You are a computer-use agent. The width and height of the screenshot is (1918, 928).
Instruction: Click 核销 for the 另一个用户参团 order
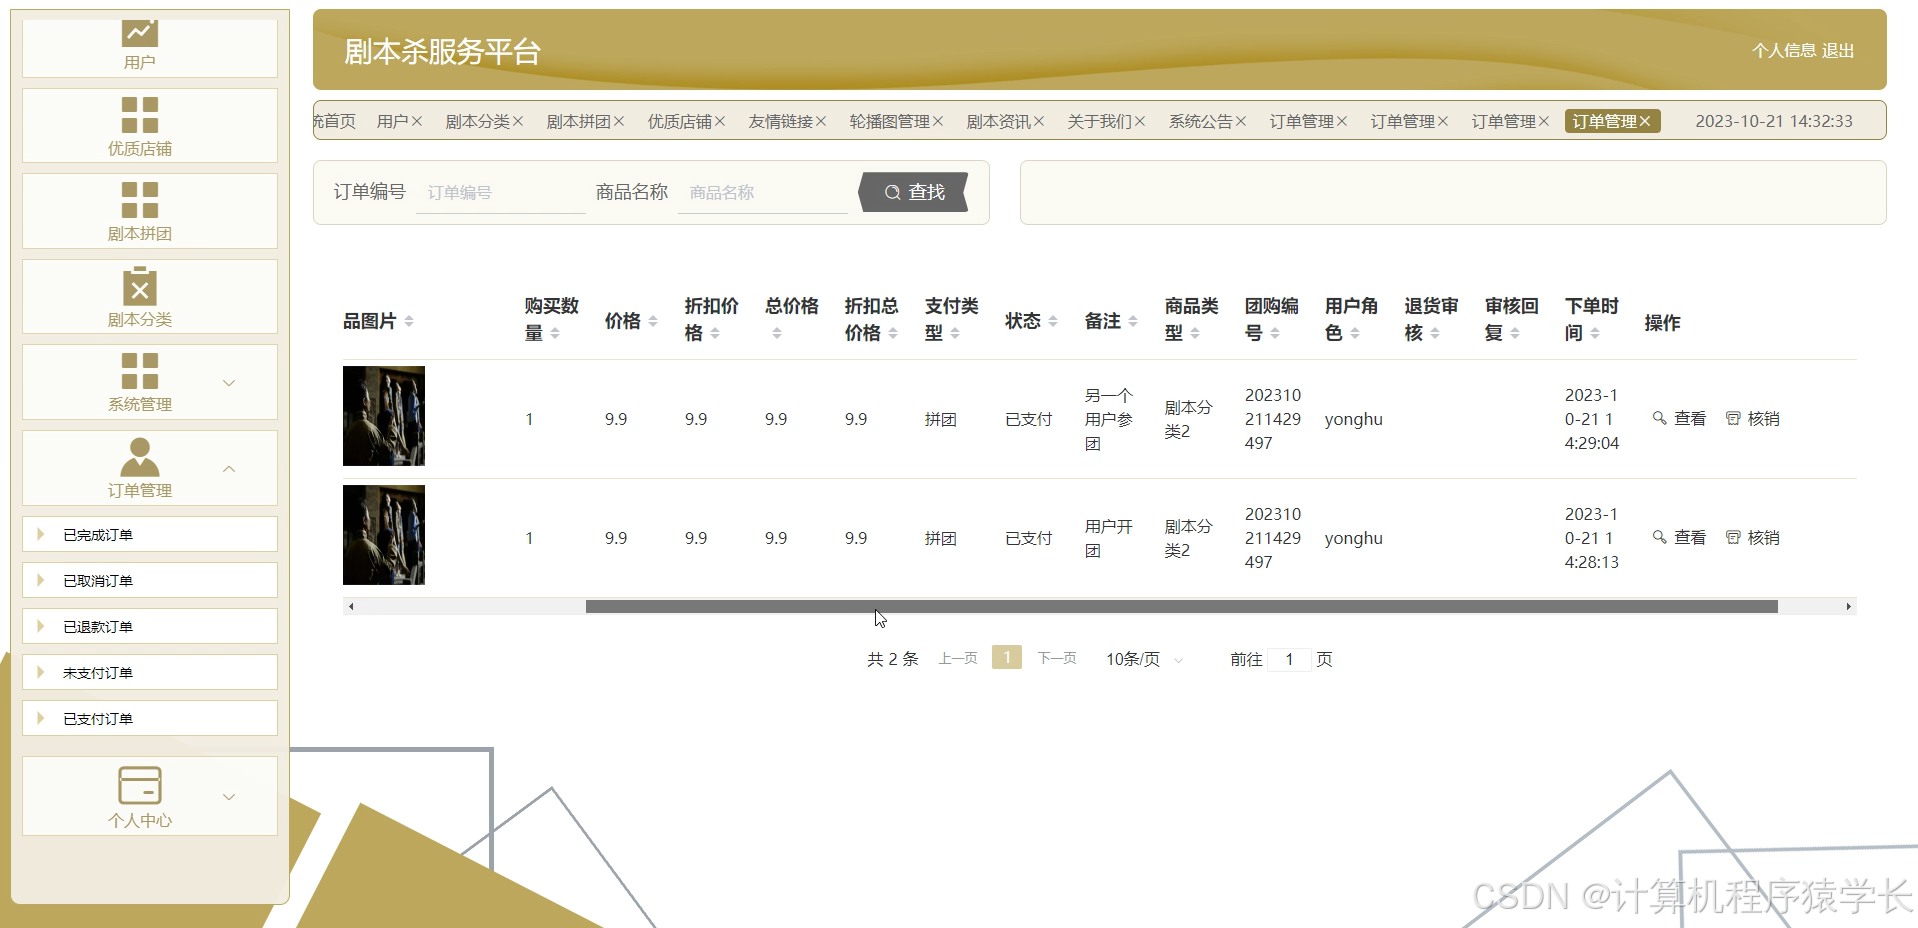click(x=1752, y=418)
